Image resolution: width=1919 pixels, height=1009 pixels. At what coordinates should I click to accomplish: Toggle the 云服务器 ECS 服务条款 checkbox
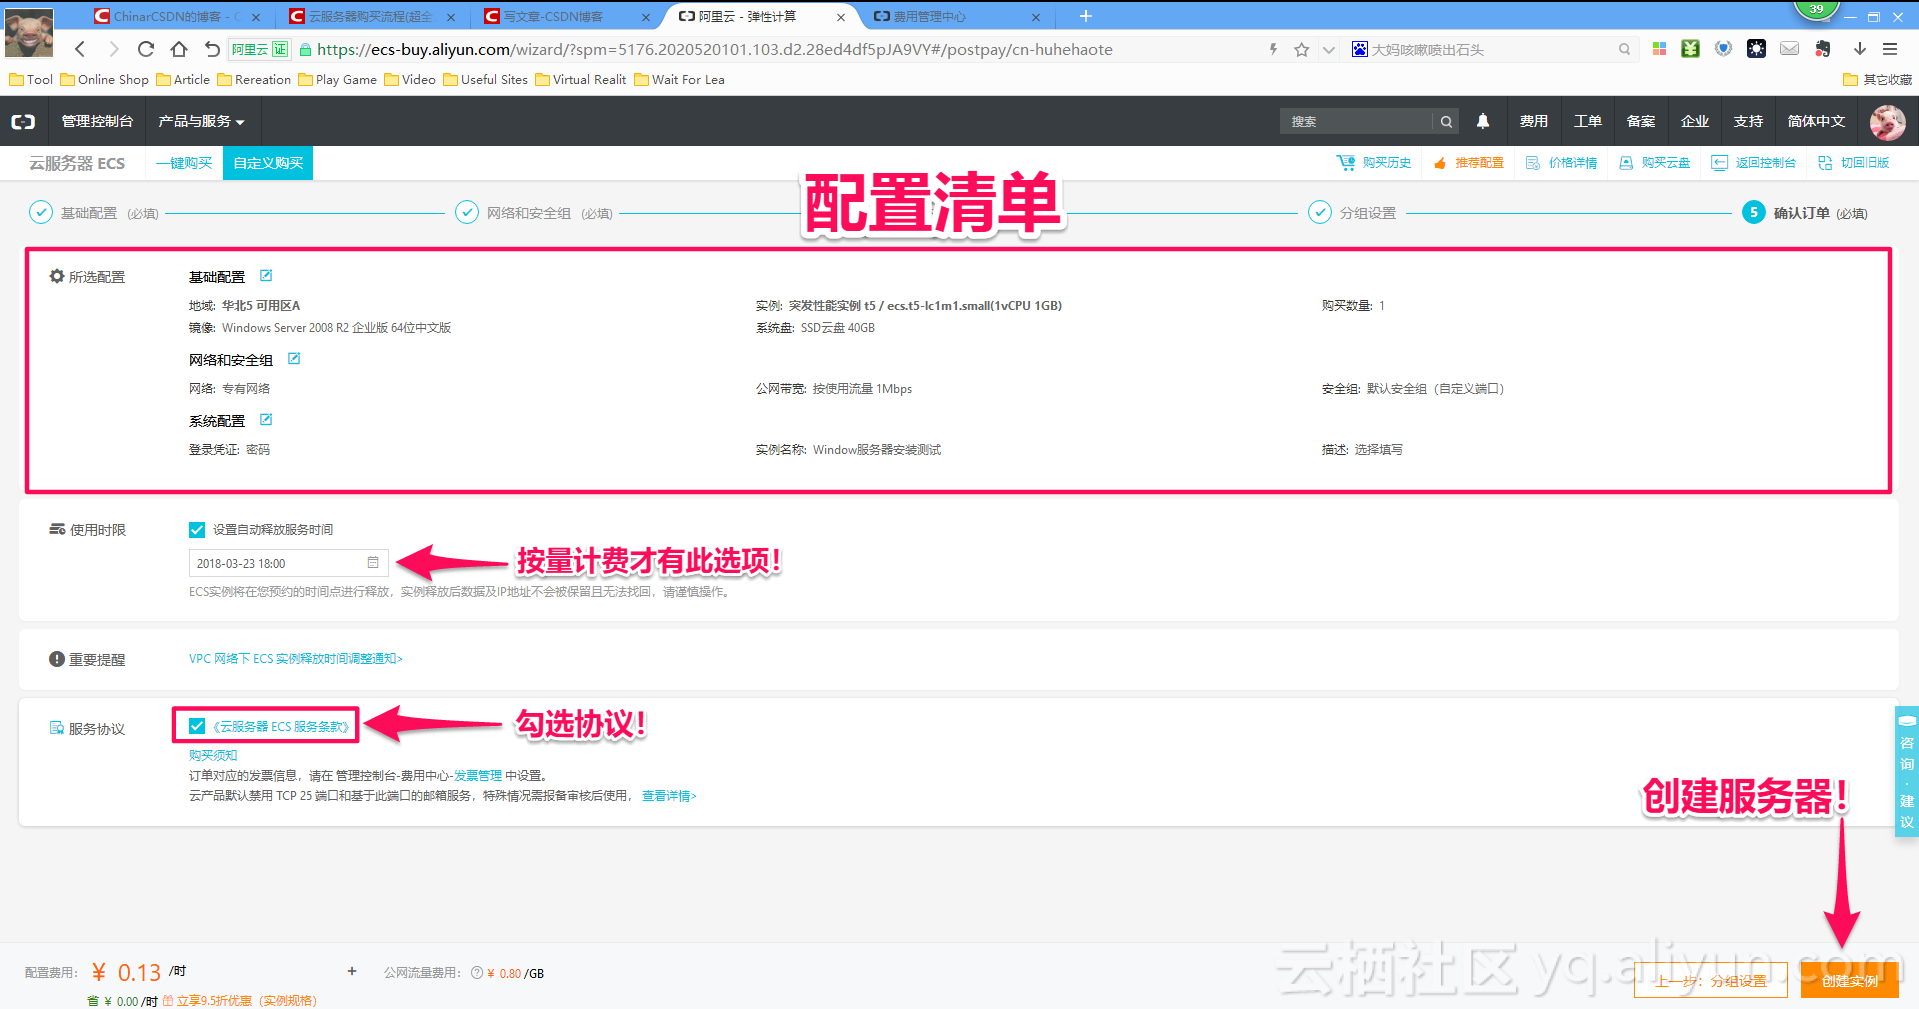pyautogui.click(x=197, y=727)
